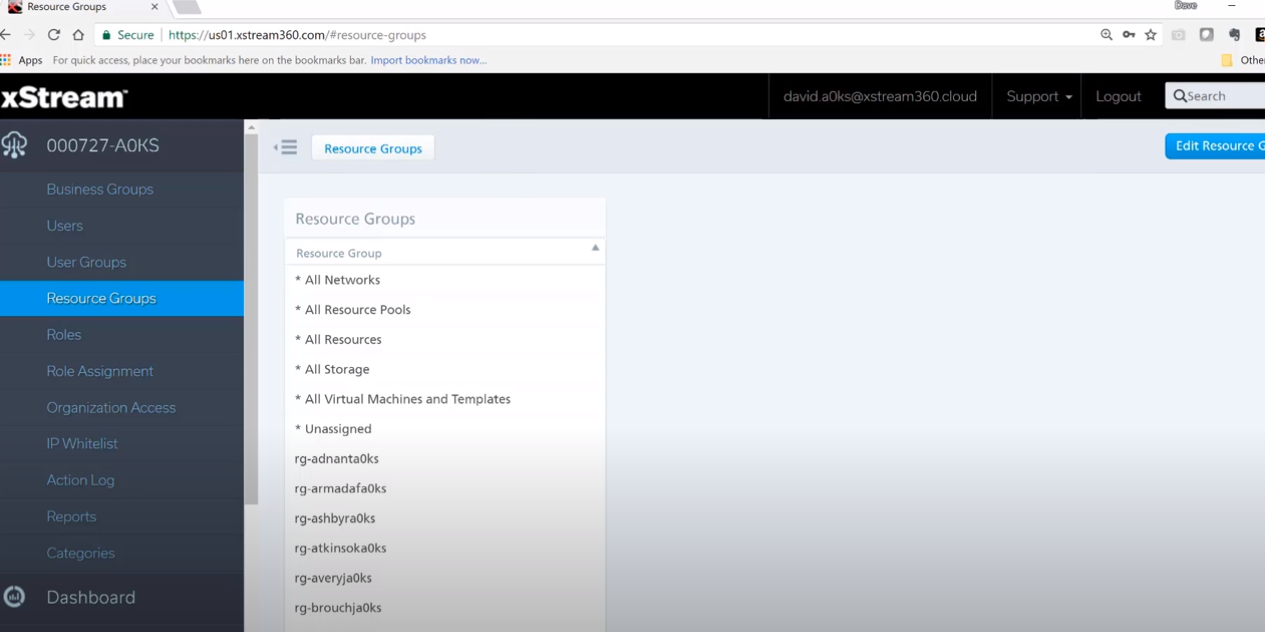This screenshot has width=1265, height=632.
Task: Open saved passwords key icon in address bar
Action: pyautogui.click(x=1129, y=34)
